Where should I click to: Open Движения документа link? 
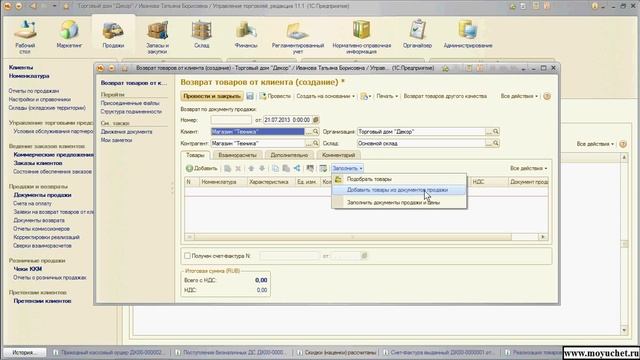tap(127, 132)
